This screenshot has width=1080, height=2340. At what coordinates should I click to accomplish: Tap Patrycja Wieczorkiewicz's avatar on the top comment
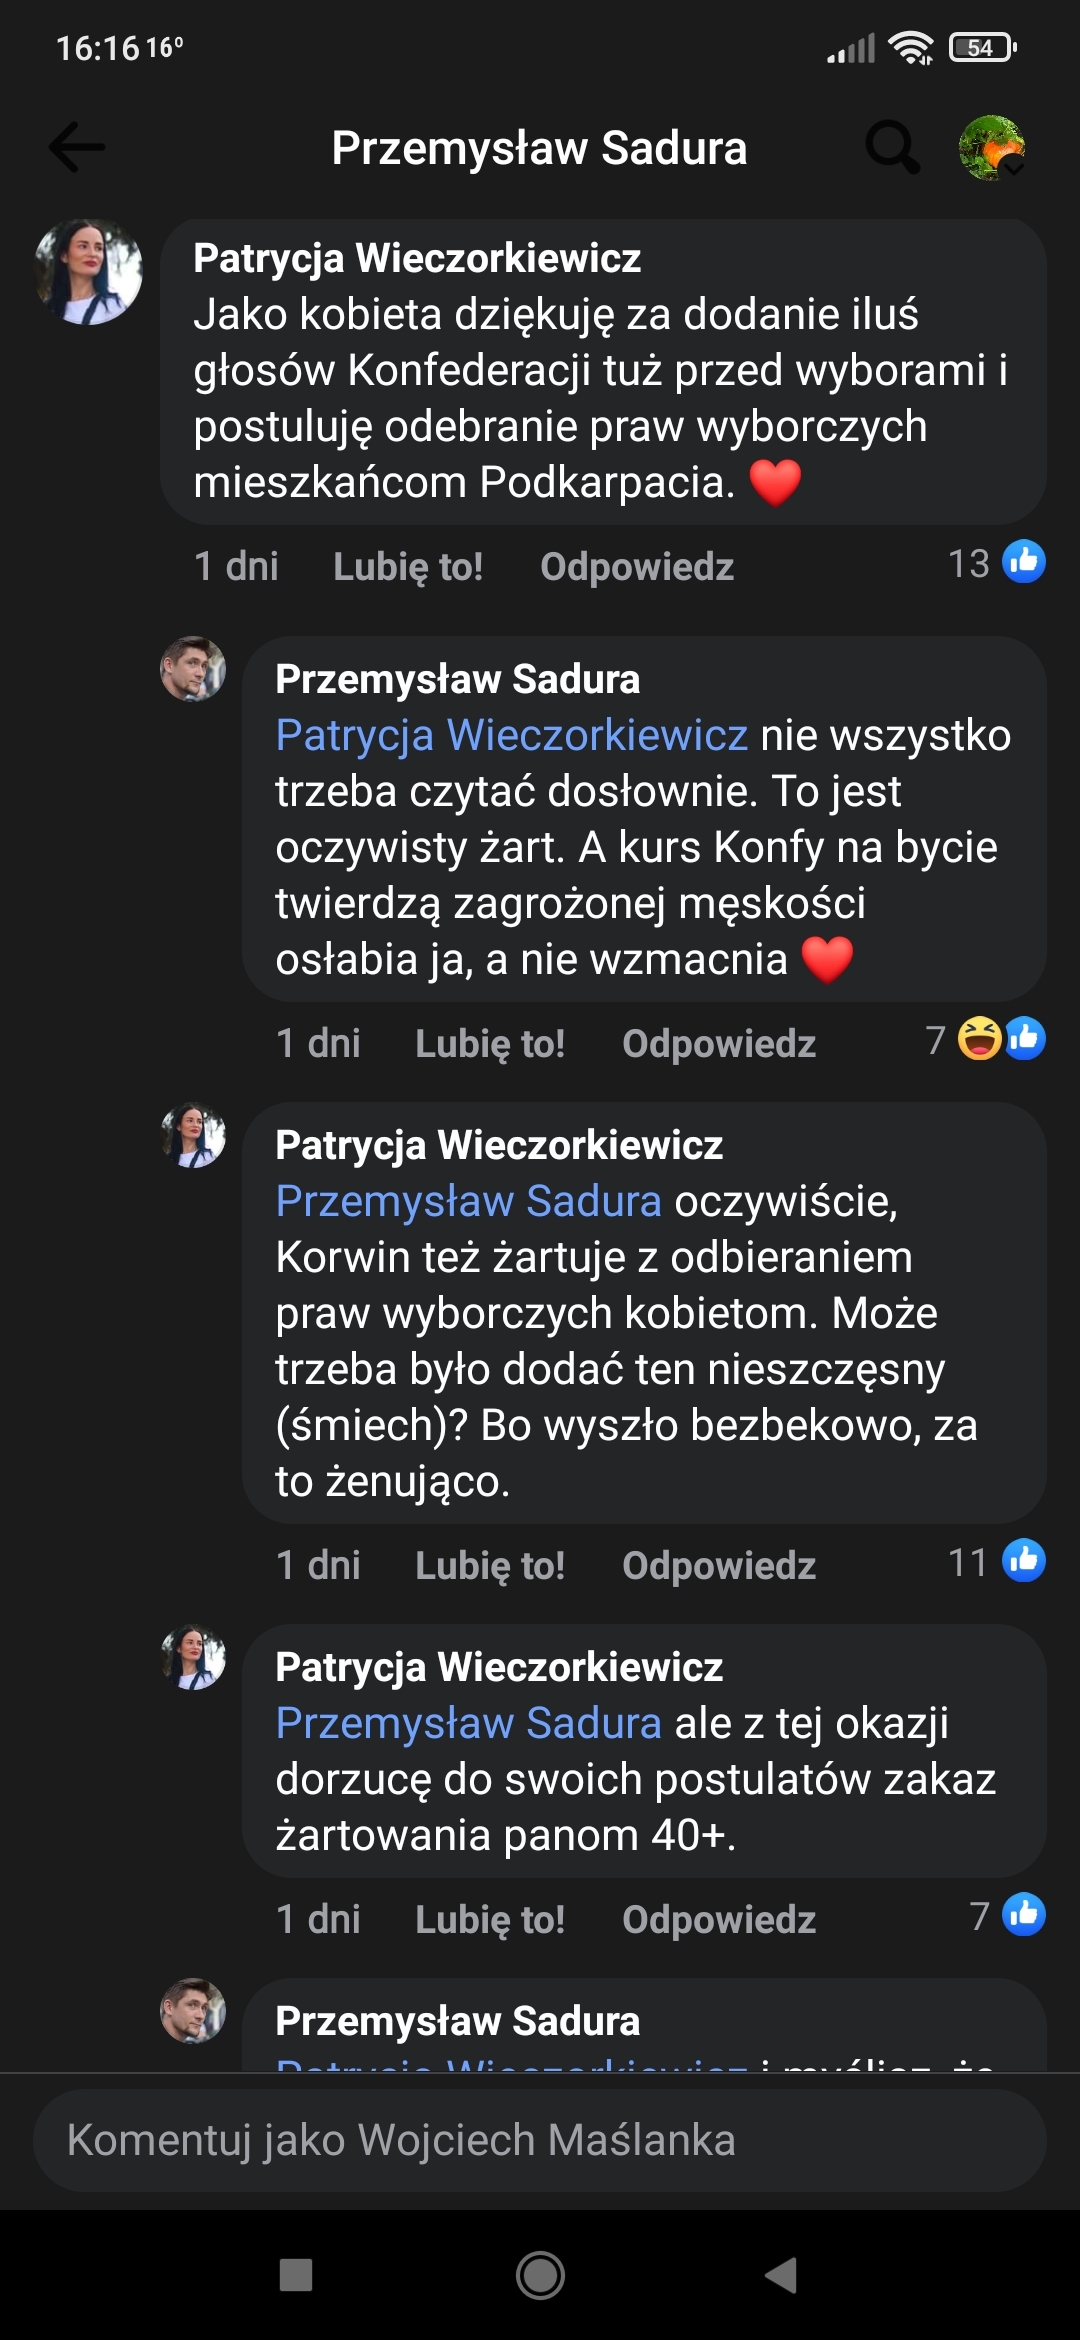pyautogui.click(x=89, y=272)
